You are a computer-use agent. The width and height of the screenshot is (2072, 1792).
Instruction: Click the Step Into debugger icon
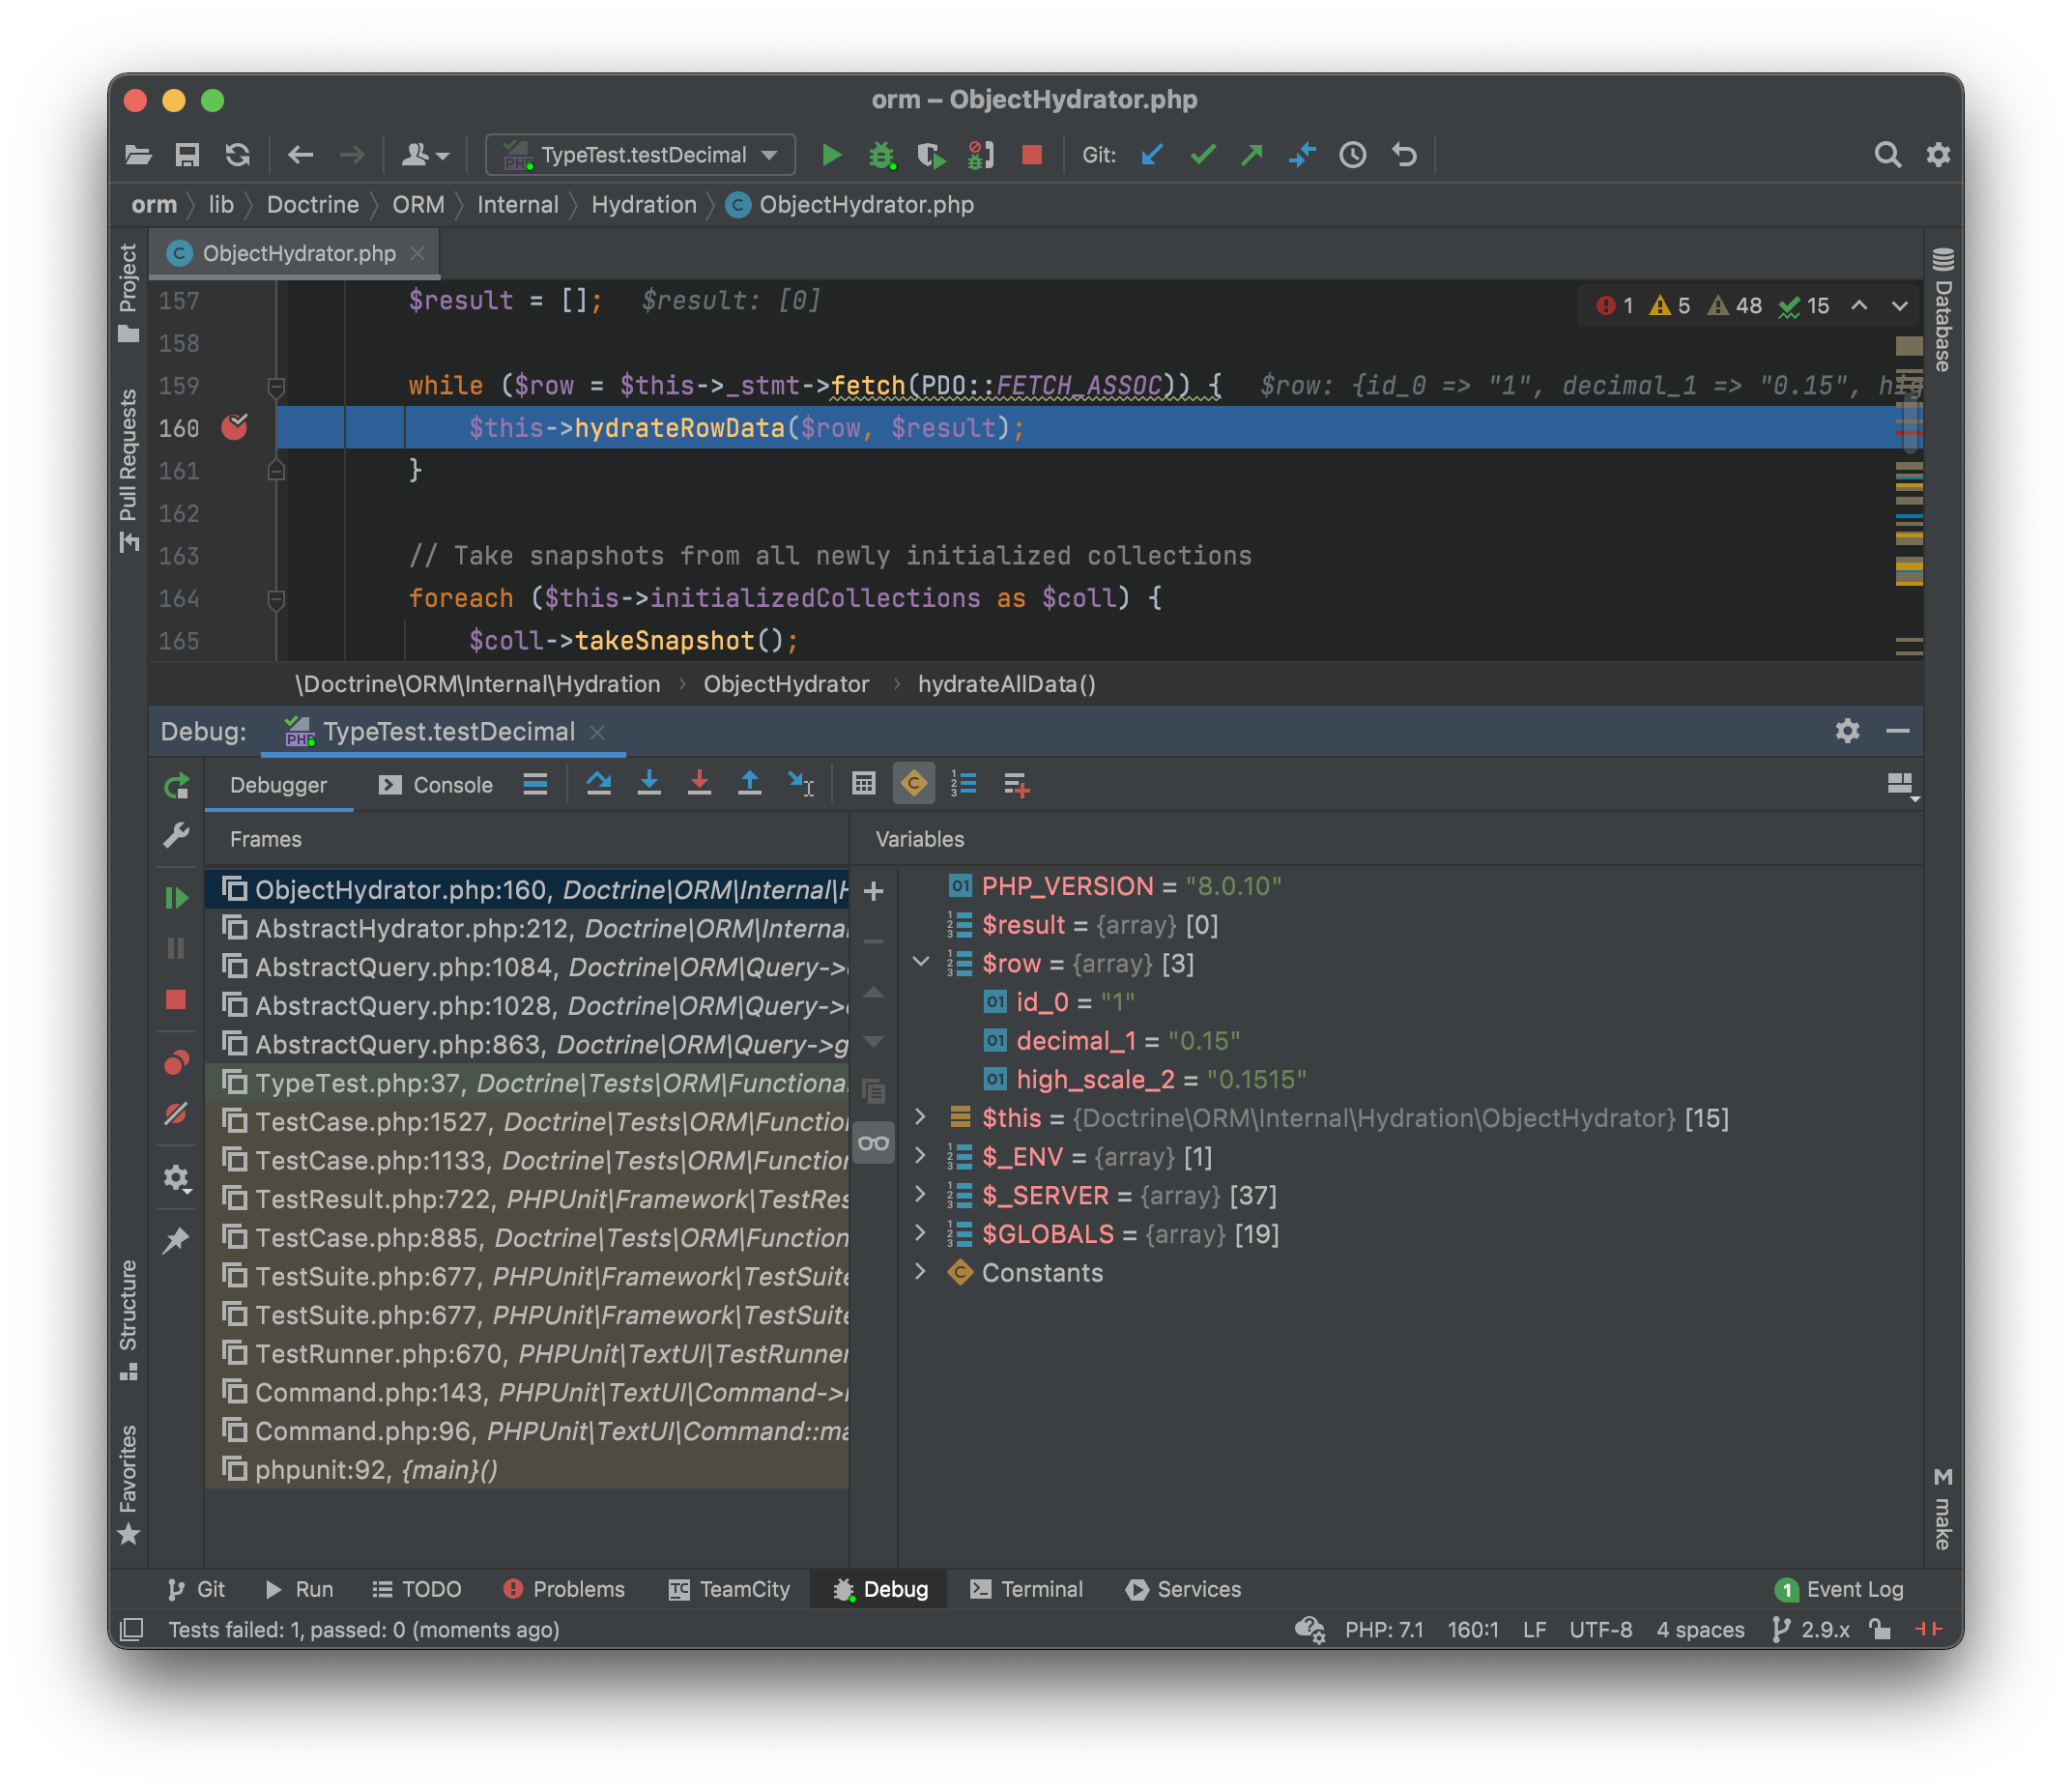(x=649, y=784)
